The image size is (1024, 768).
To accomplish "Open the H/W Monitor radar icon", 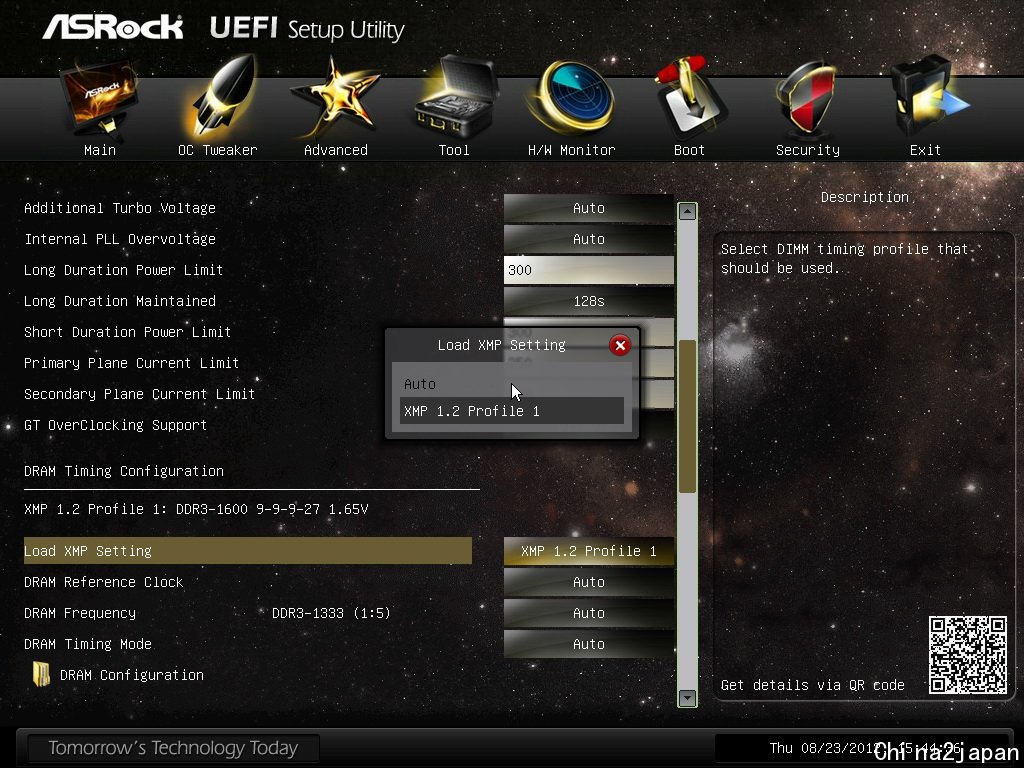I will (x=572, y=98).
